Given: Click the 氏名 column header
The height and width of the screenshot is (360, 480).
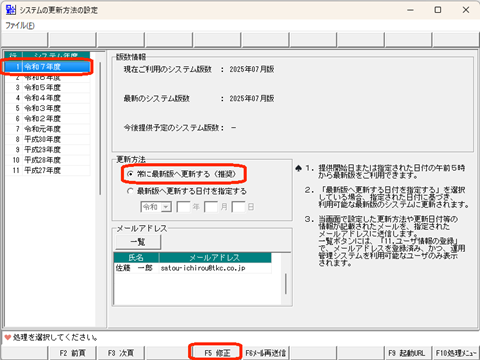Looking at the screenshot, I should pyautogui.click(x=136, y=258).
